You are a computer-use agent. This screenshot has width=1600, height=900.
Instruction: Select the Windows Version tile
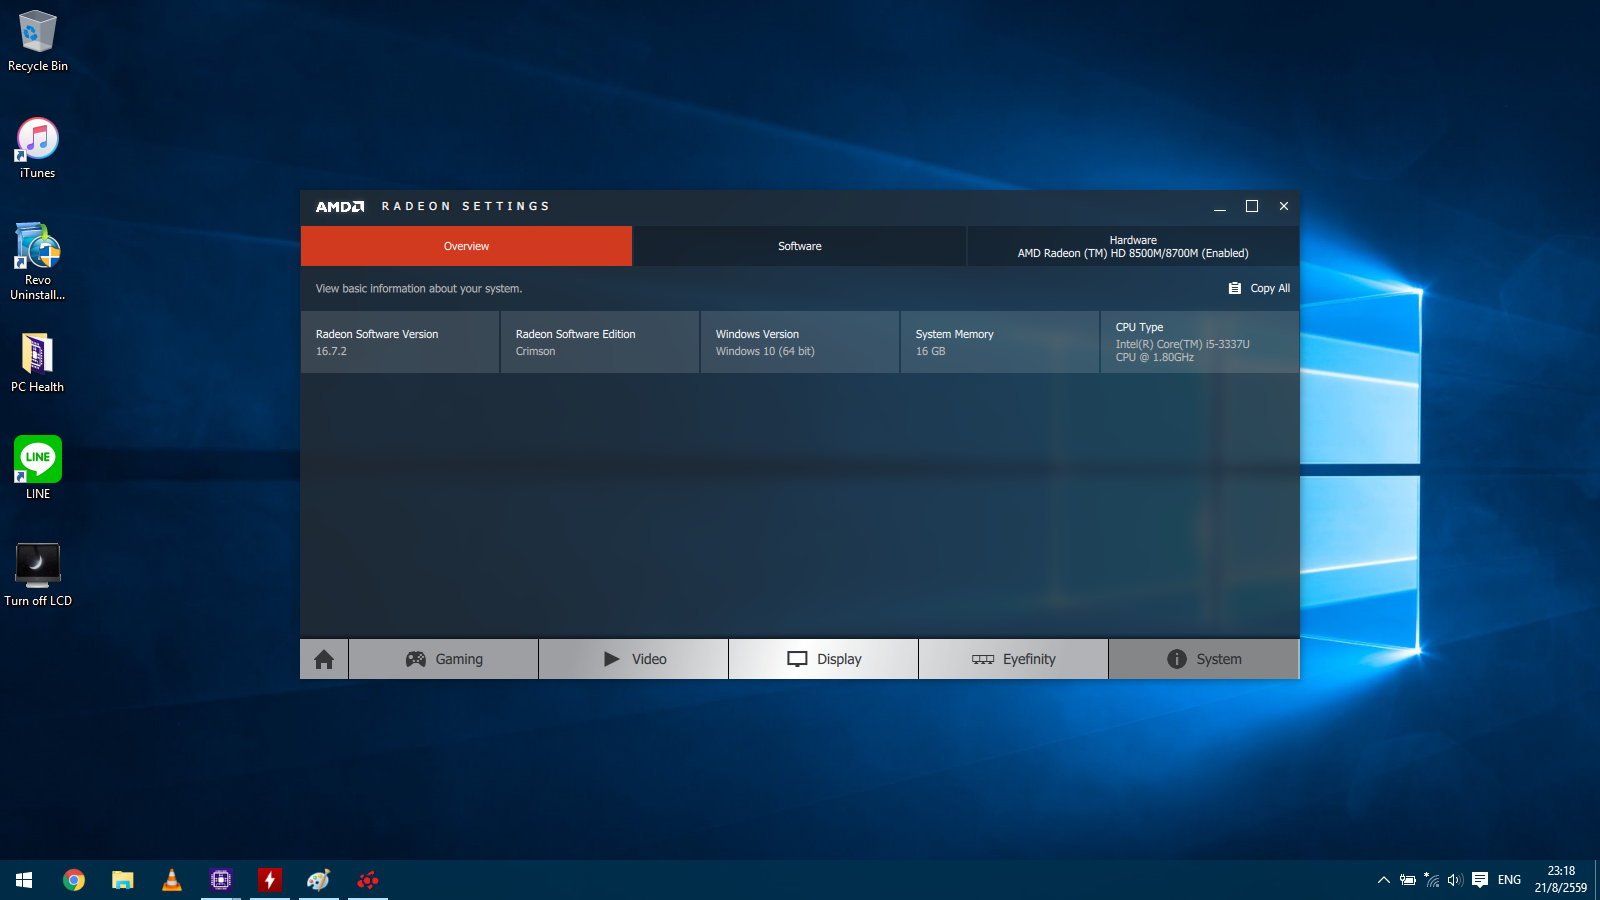[x=800, y=342]
